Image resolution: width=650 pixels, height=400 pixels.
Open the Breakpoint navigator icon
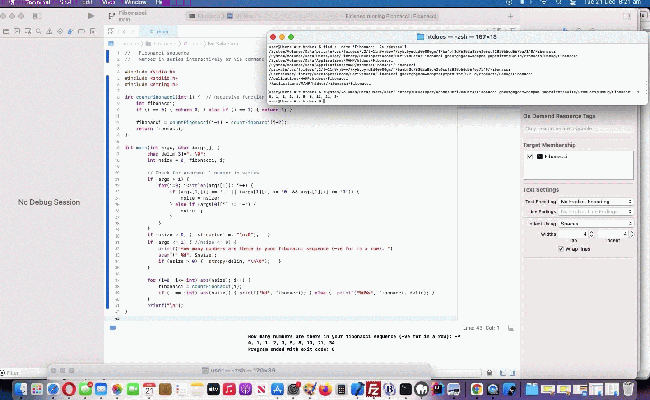81,32
